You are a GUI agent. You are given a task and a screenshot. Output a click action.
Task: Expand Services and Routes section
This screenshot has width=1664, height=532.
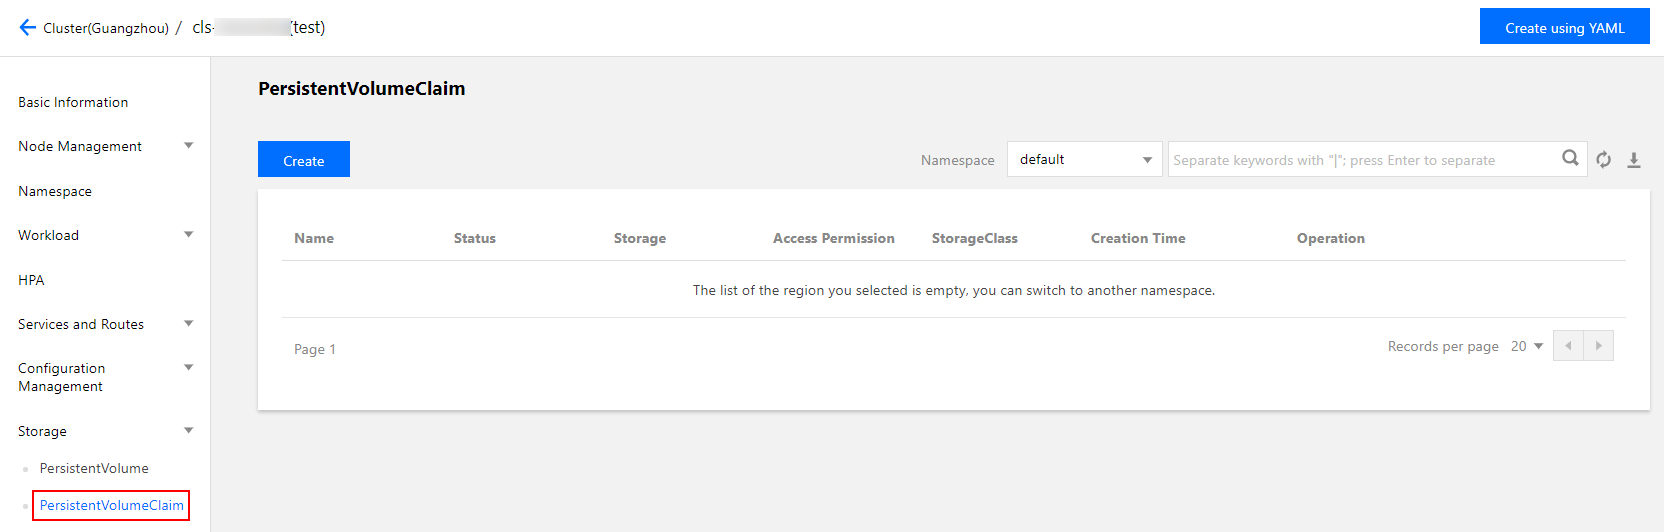click(x=188, y=324)
